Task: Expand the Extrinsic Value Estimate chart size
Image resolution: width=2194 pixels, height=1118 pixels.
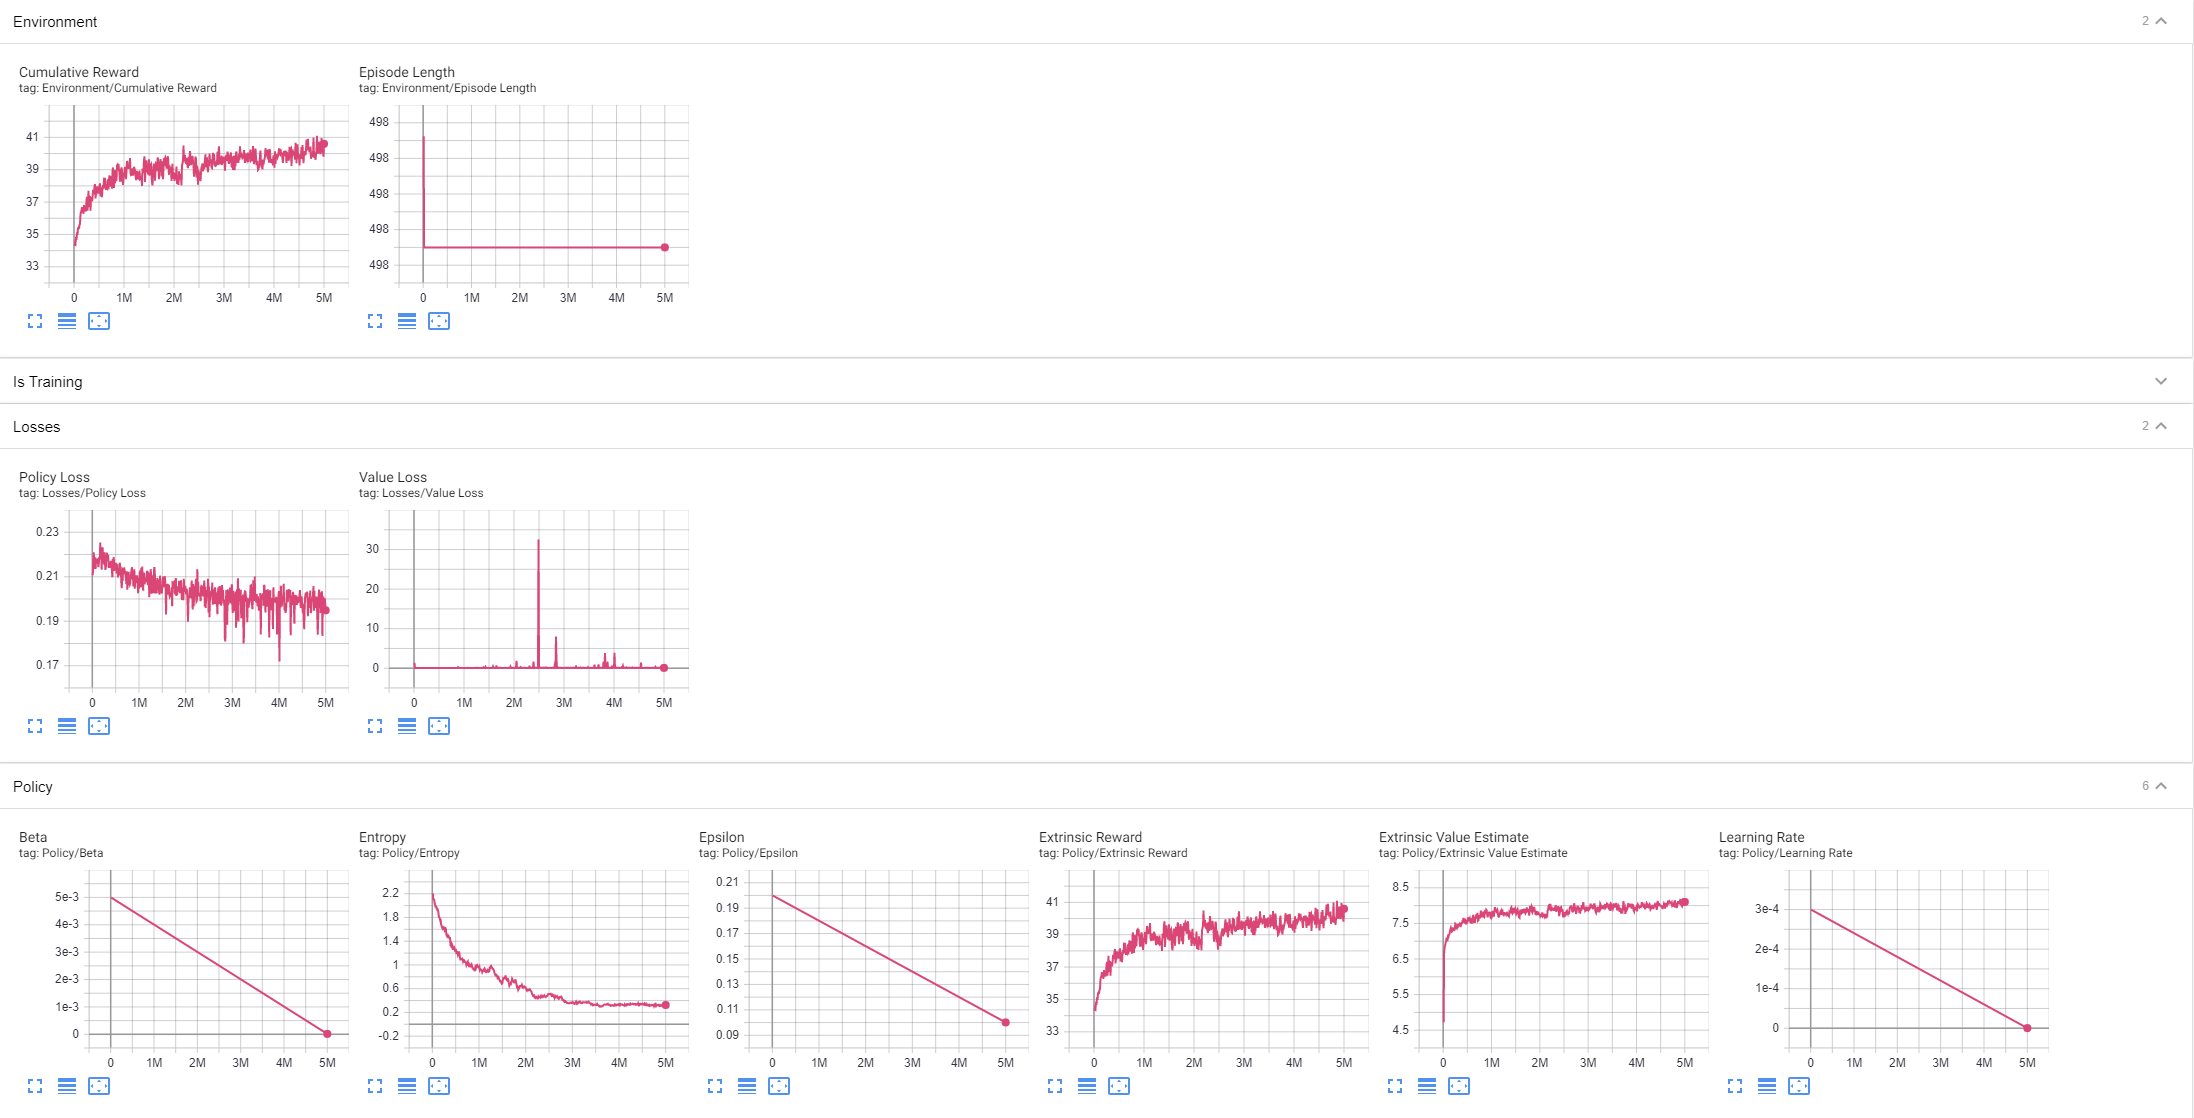Action: coord(1395,1086)
